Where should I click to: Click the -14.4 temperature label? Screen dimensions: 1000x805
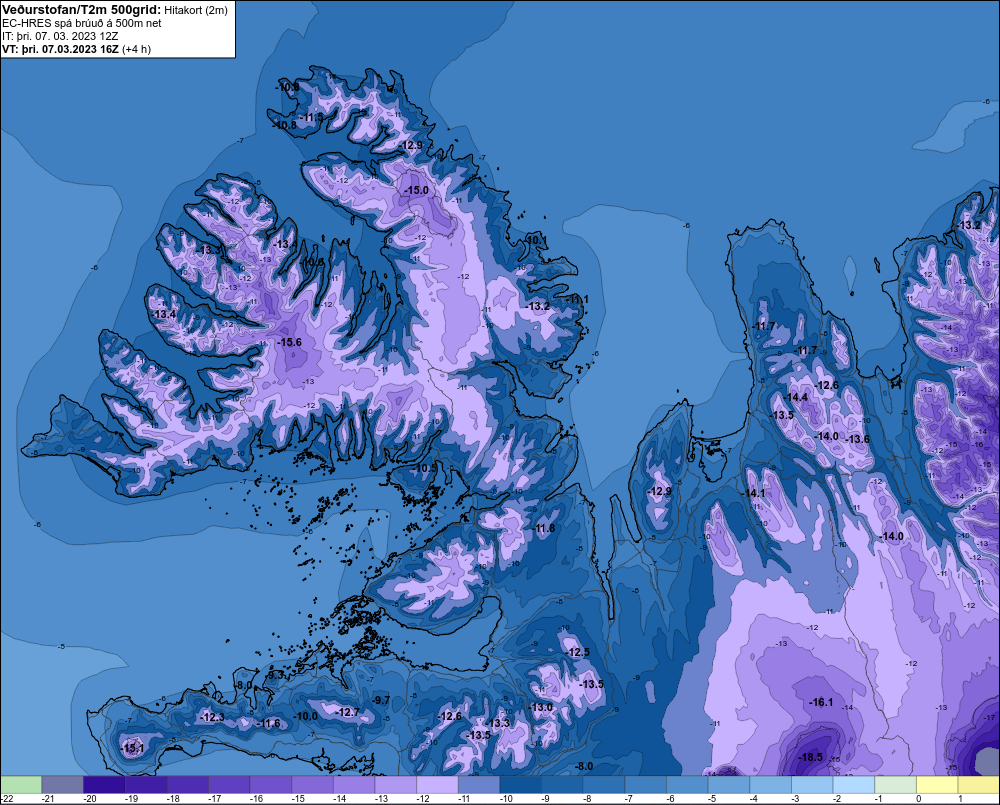click(796, 397)
